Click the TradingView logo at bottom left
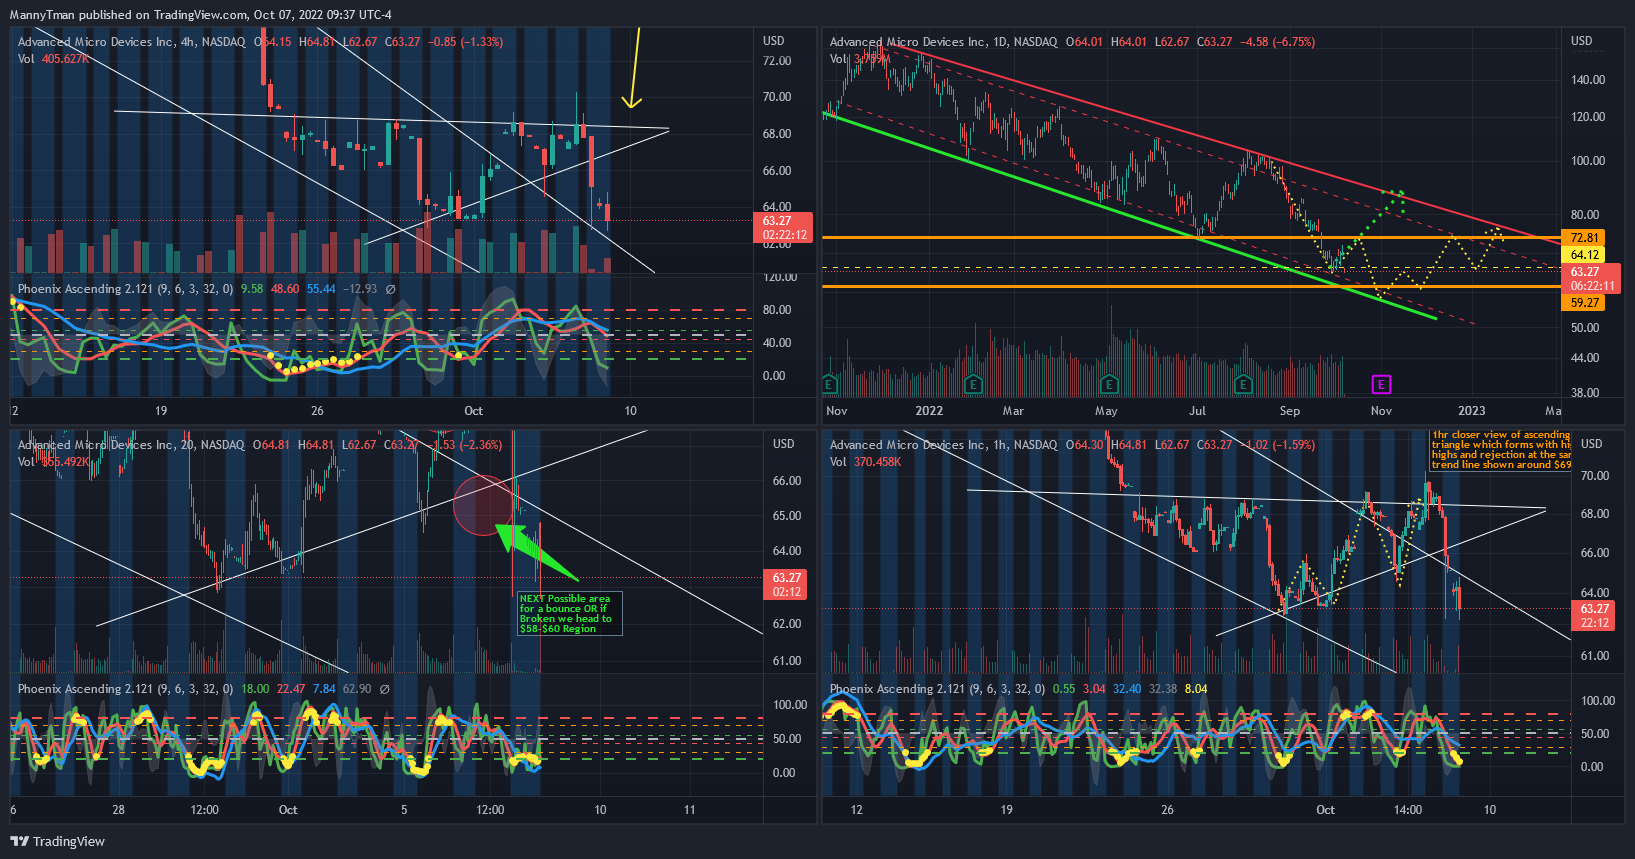 click(58, 841)
